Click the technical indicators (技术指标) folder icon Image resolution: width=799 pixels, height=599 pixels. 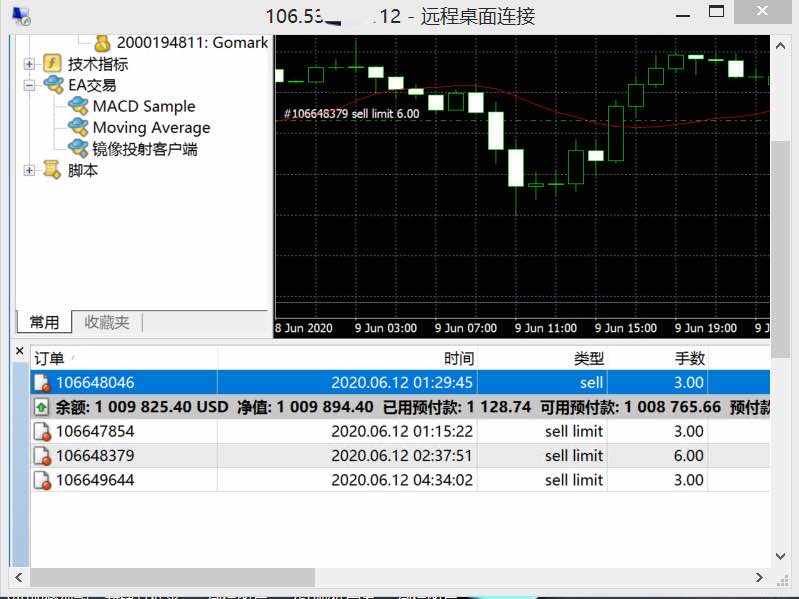[52, 64]
